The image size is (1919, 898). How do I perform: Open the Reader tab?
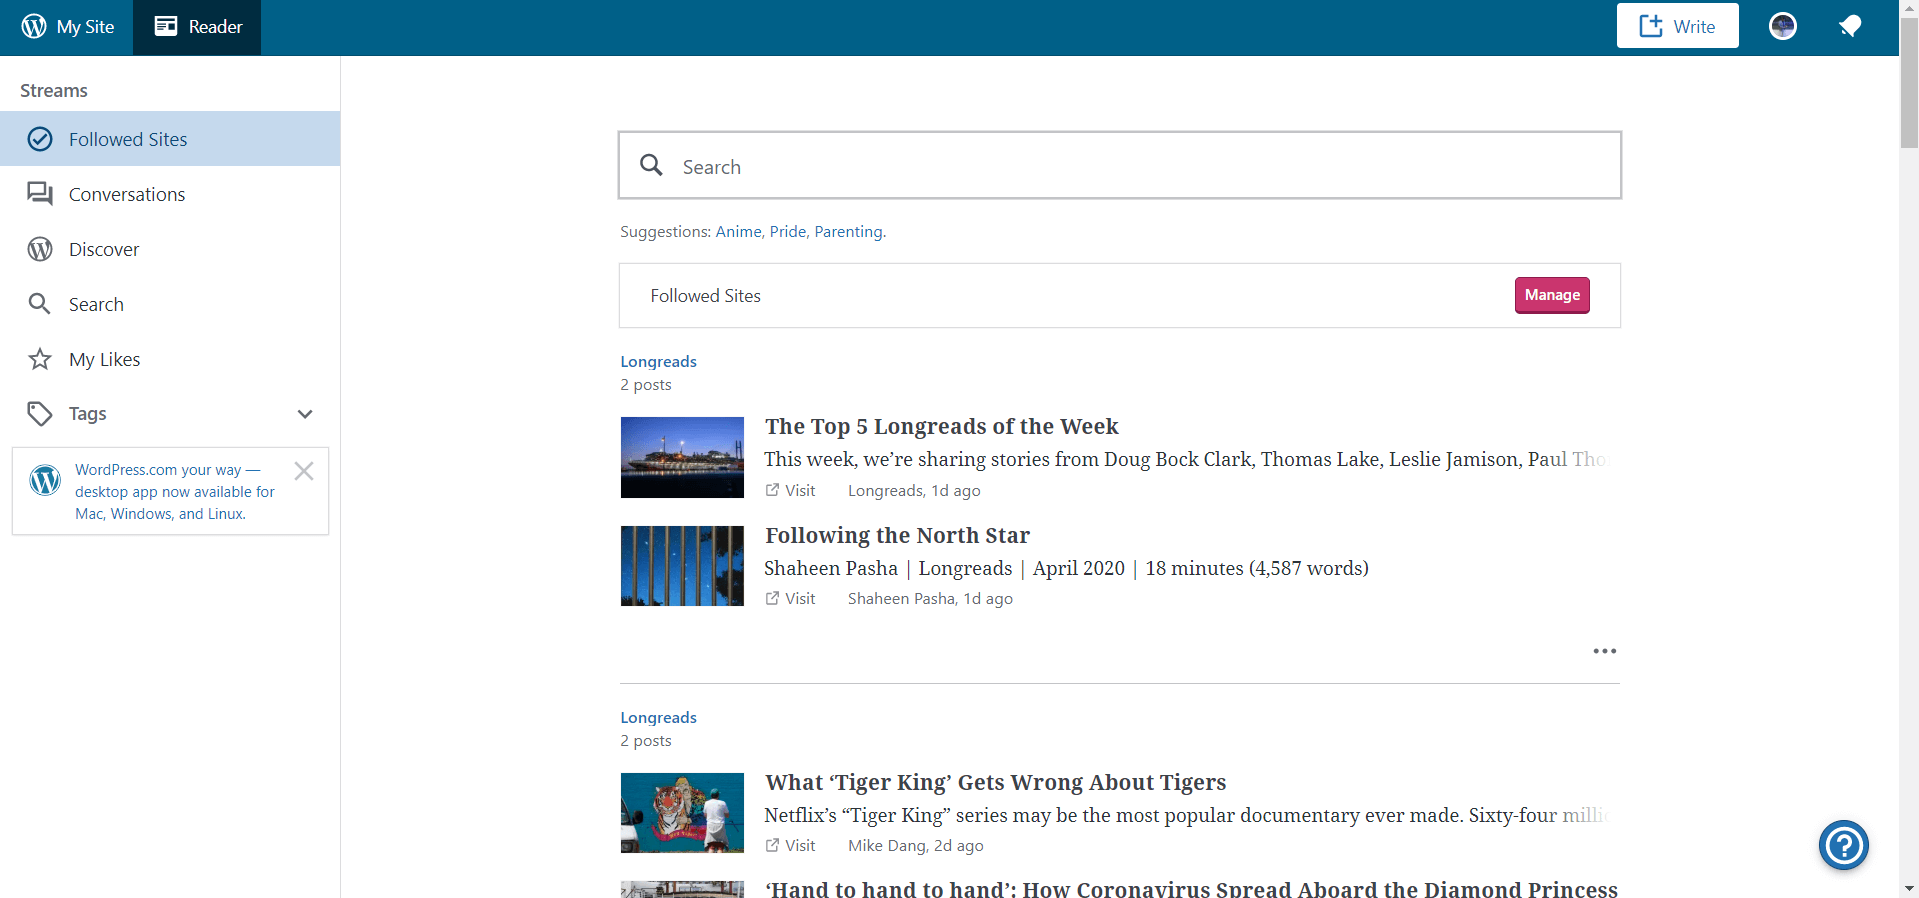coord(197,27)
